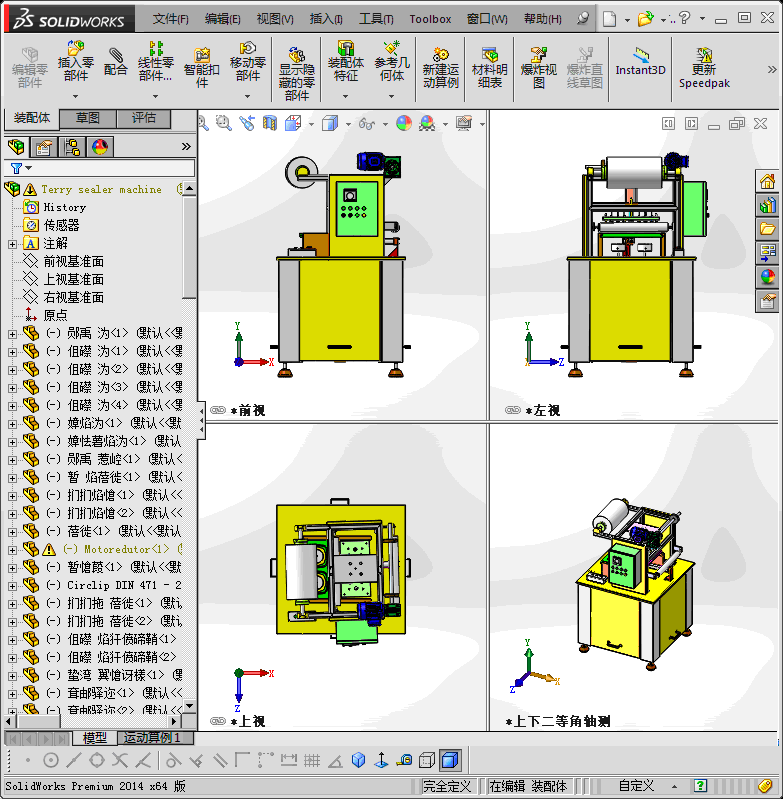The width and height of the screenshot is (783, 799).
Task: Toggle the Hide/Show Items glasses icon
Action: coord(367,123)
